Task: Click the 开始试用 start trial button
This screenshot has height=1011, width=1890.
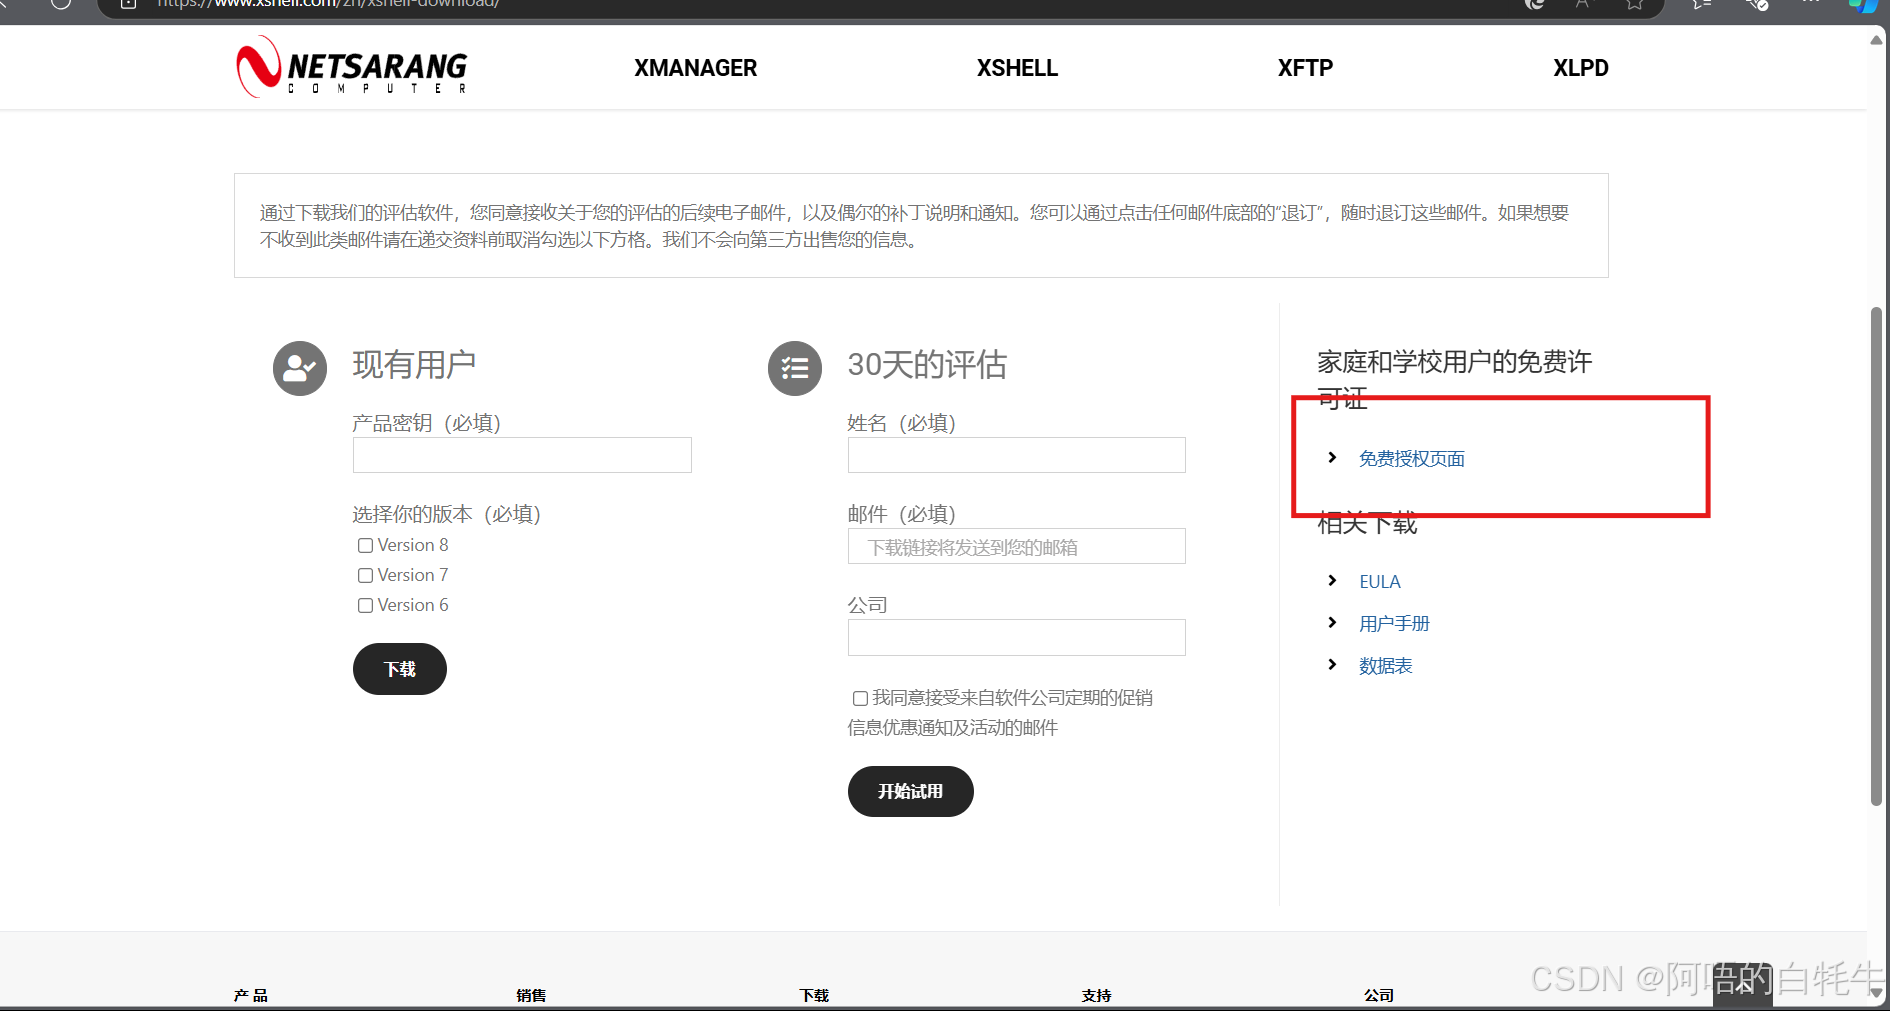Action: point(911,791)
